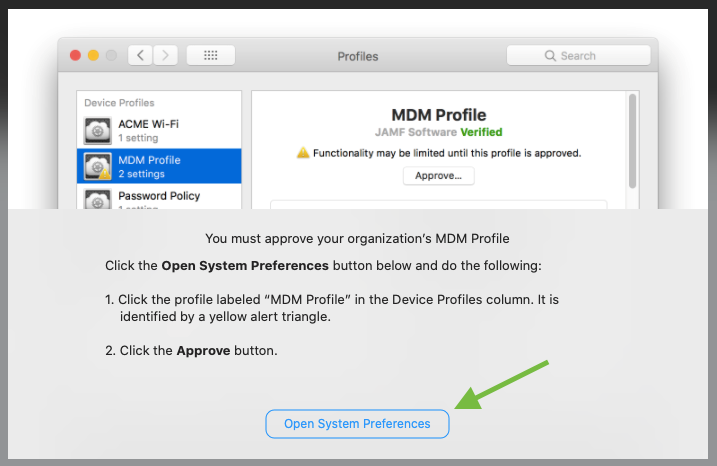
Task: Click the profile detail scrollbar
Action: pyautogui.click(x=632, y=141)
